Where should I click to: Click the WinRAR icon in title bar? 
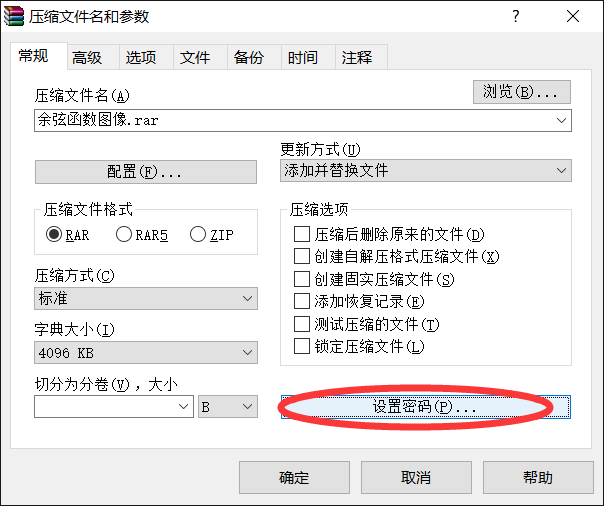click(14, 17)
